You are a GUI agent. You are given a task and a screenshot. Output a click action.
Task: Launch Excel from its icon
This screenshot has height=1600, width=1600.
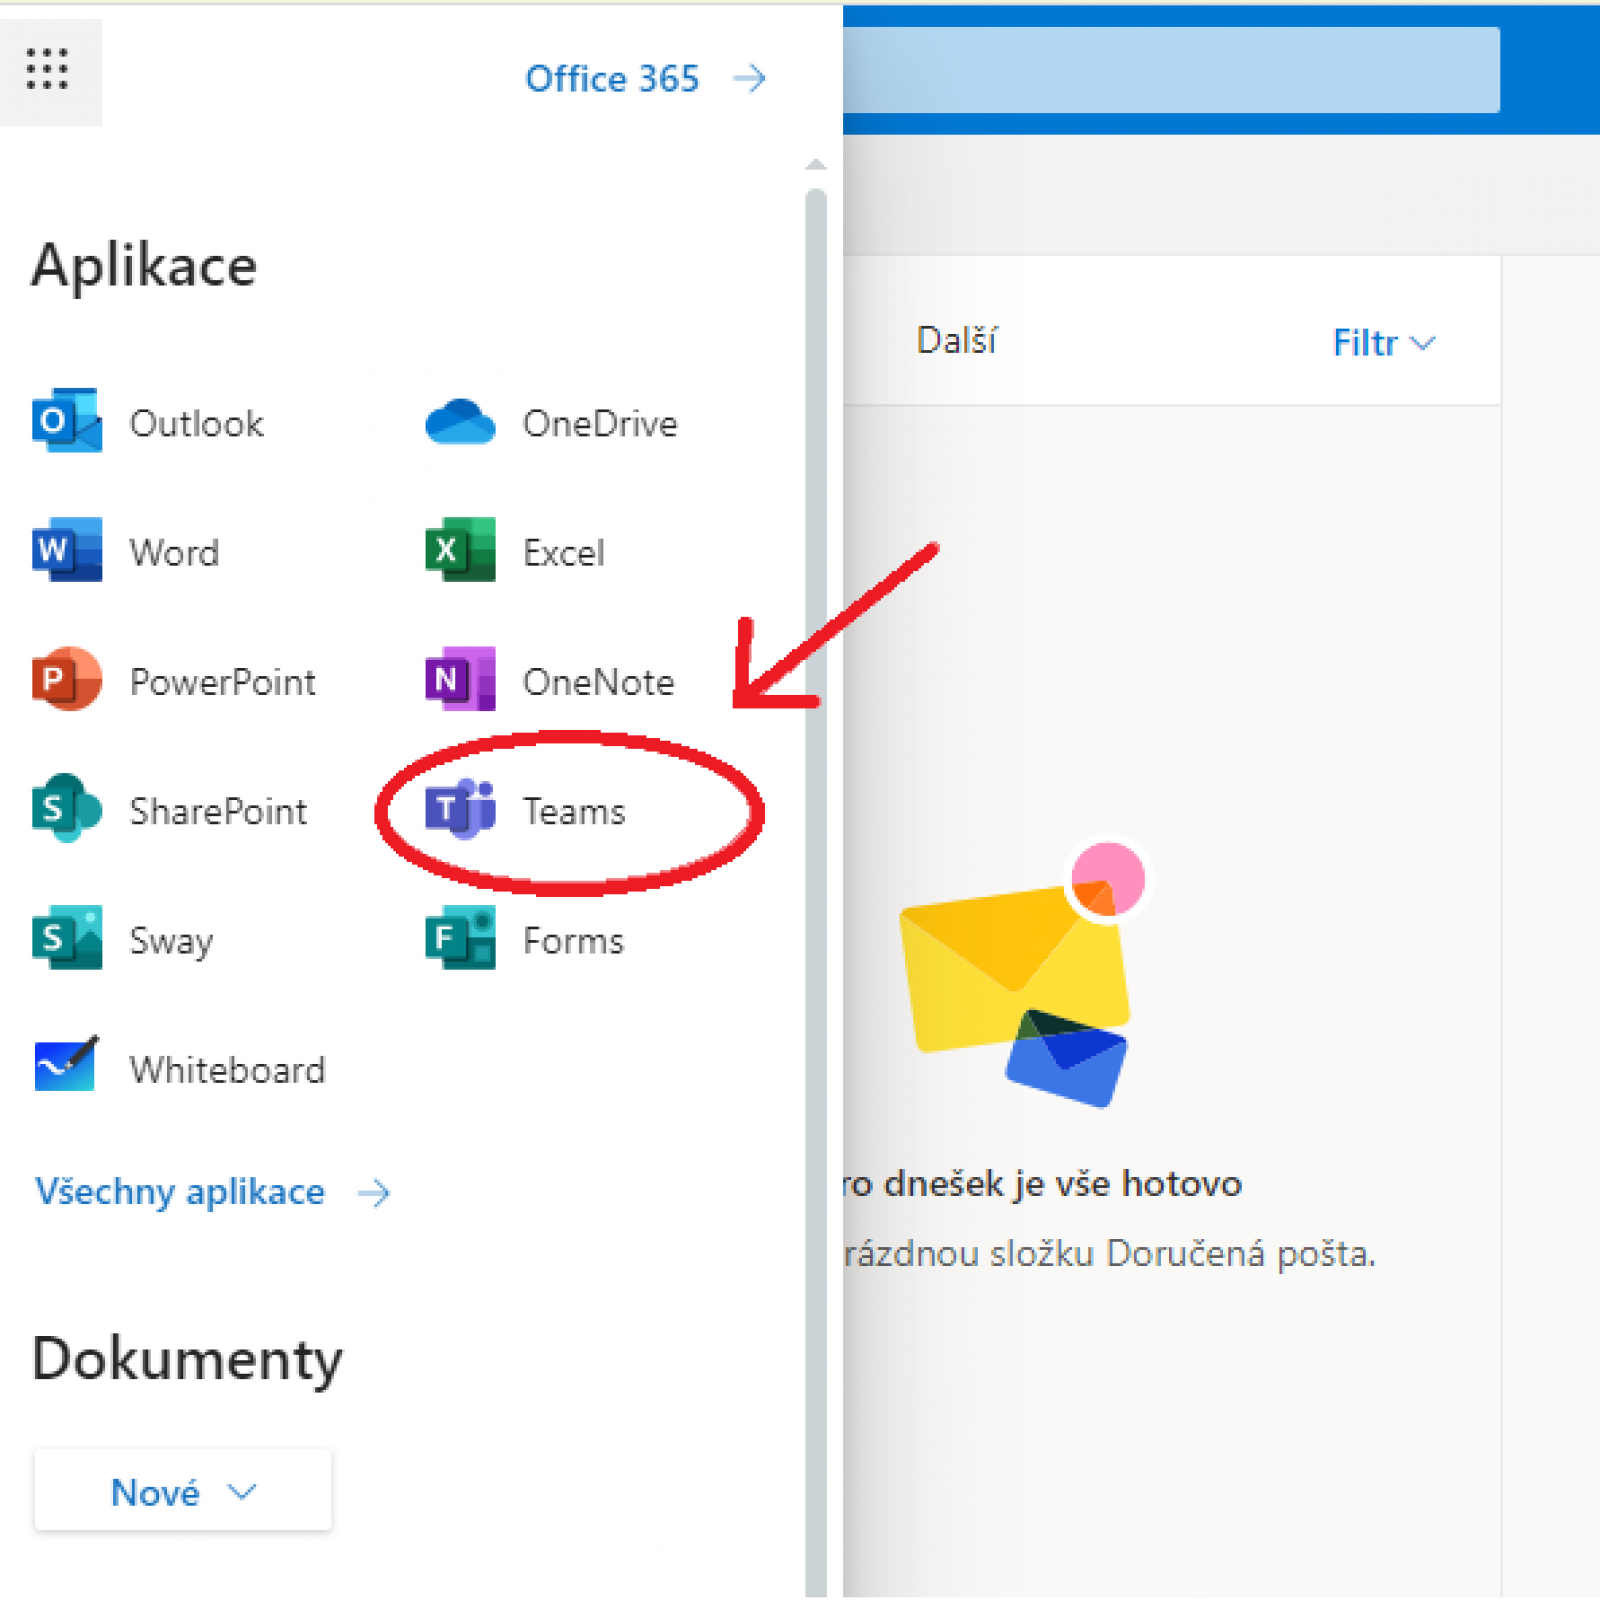click(x=460, y=550)
